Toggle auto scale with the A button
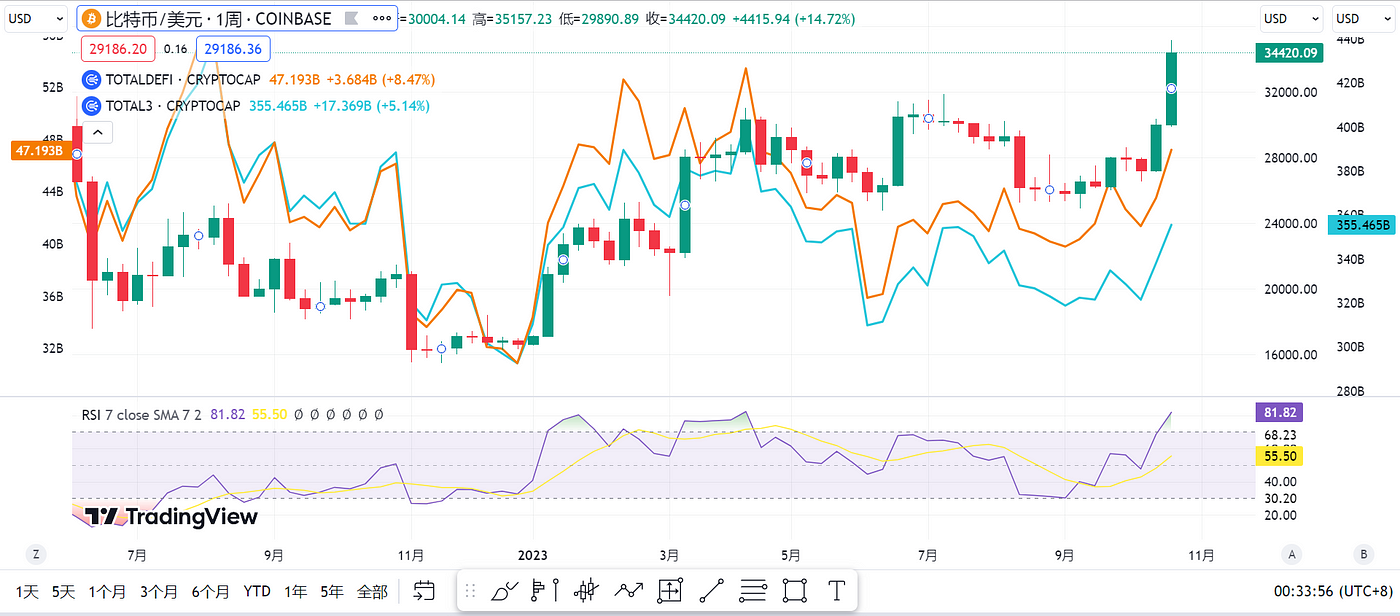The height and width of the screenshot is (616, 1400). pyautogui.click(x=1292, y=554)
